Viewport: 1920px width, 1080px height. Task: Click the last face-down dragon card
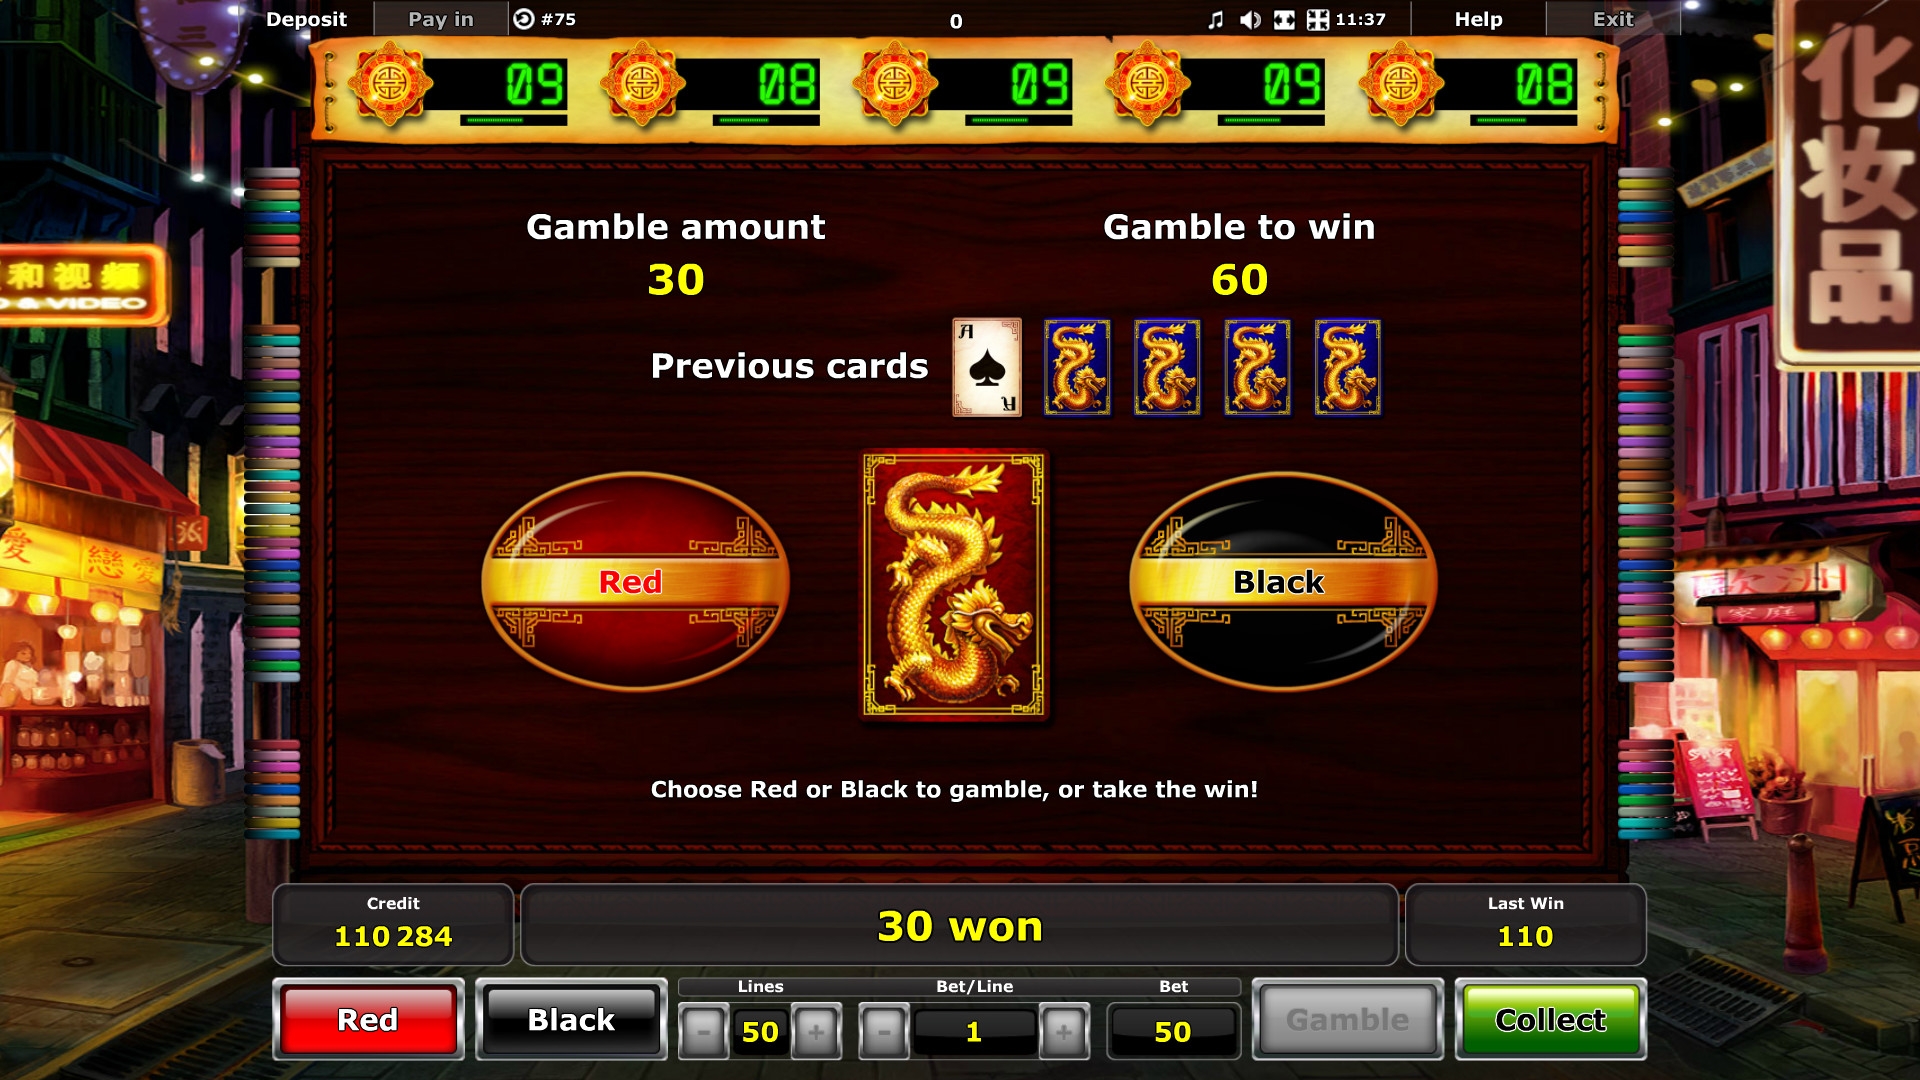[1347, 367]
